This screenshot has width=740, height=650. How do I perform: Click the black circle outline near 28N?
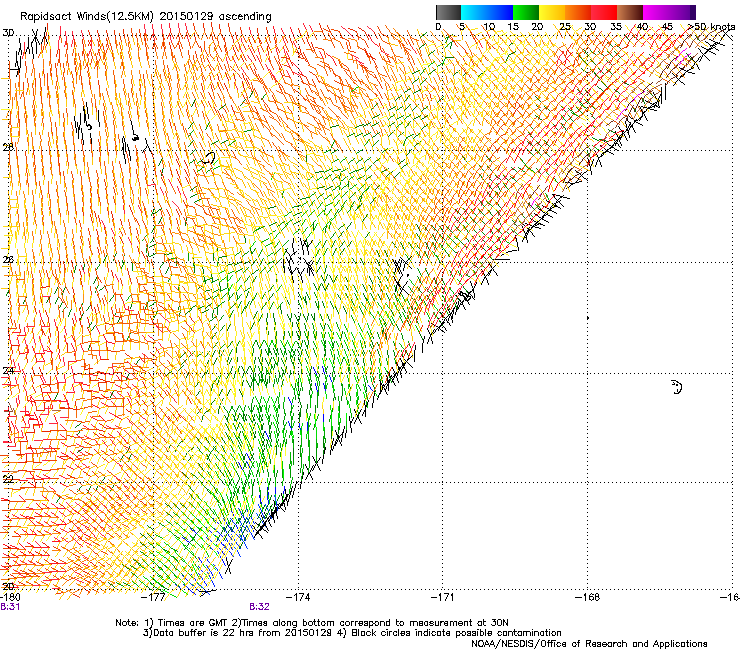pyautogui.click(x=209, y=158)
